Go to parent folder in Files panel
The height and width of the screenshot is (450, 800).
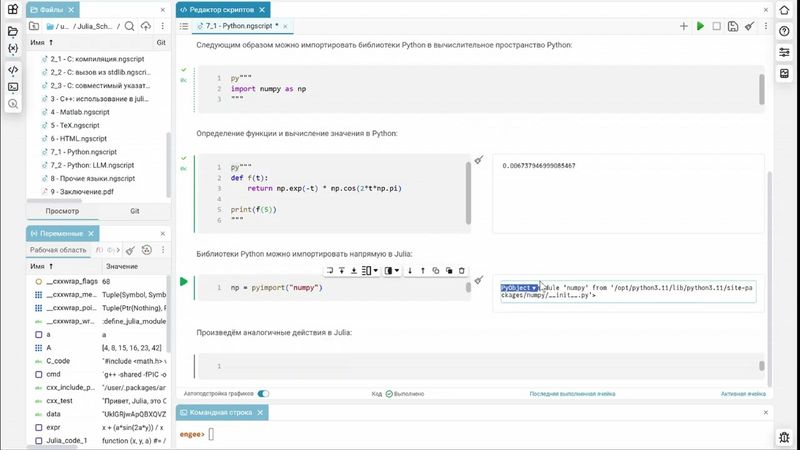[x=34, y=26]
